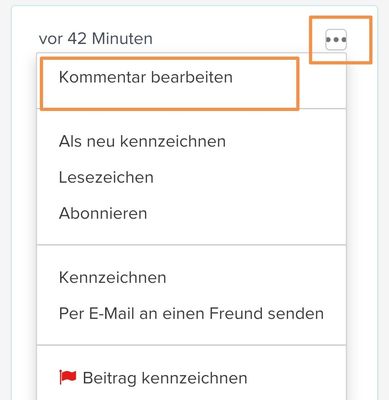Click the post's relative time label
This screenshot has height=400, width=389.
pyautogui.click(x=96, y=39)
